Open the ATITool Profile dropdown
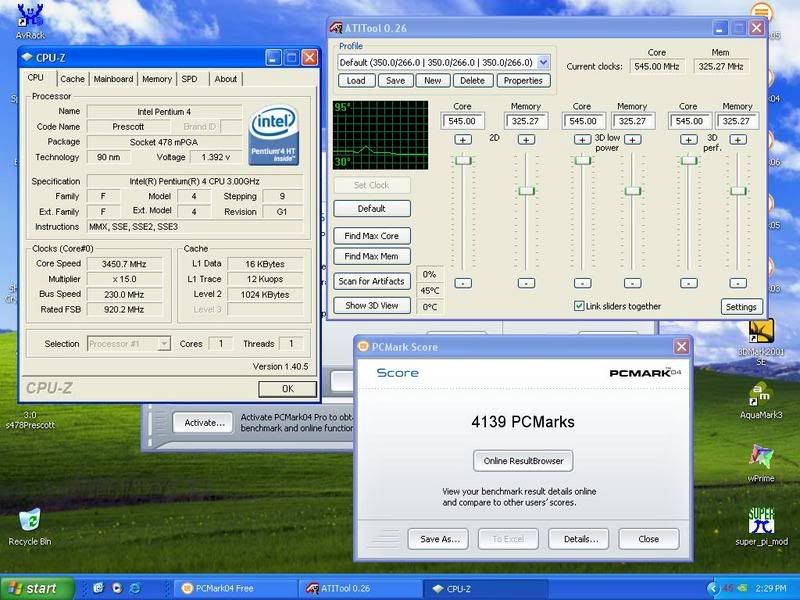The width and height of the screenshot is (800, 600). [543, 62]
